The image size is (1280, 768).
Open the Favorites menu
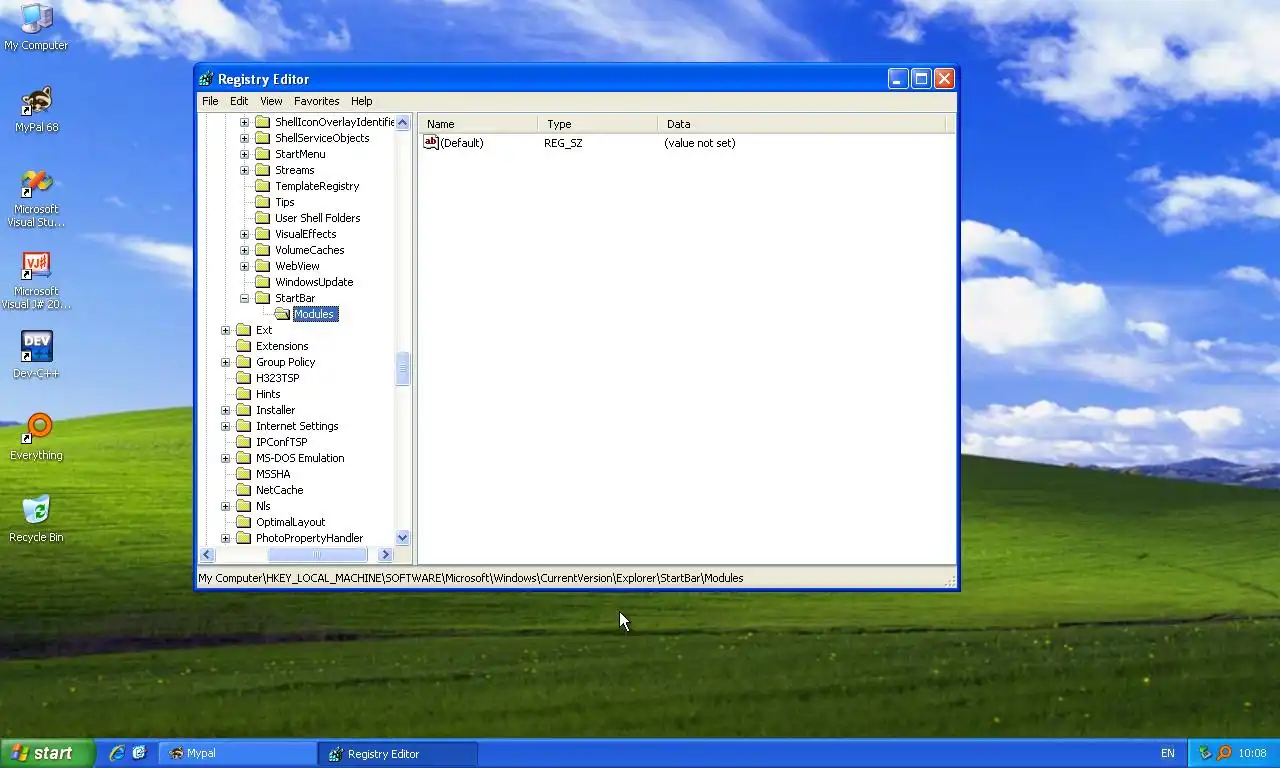[317, 101]
